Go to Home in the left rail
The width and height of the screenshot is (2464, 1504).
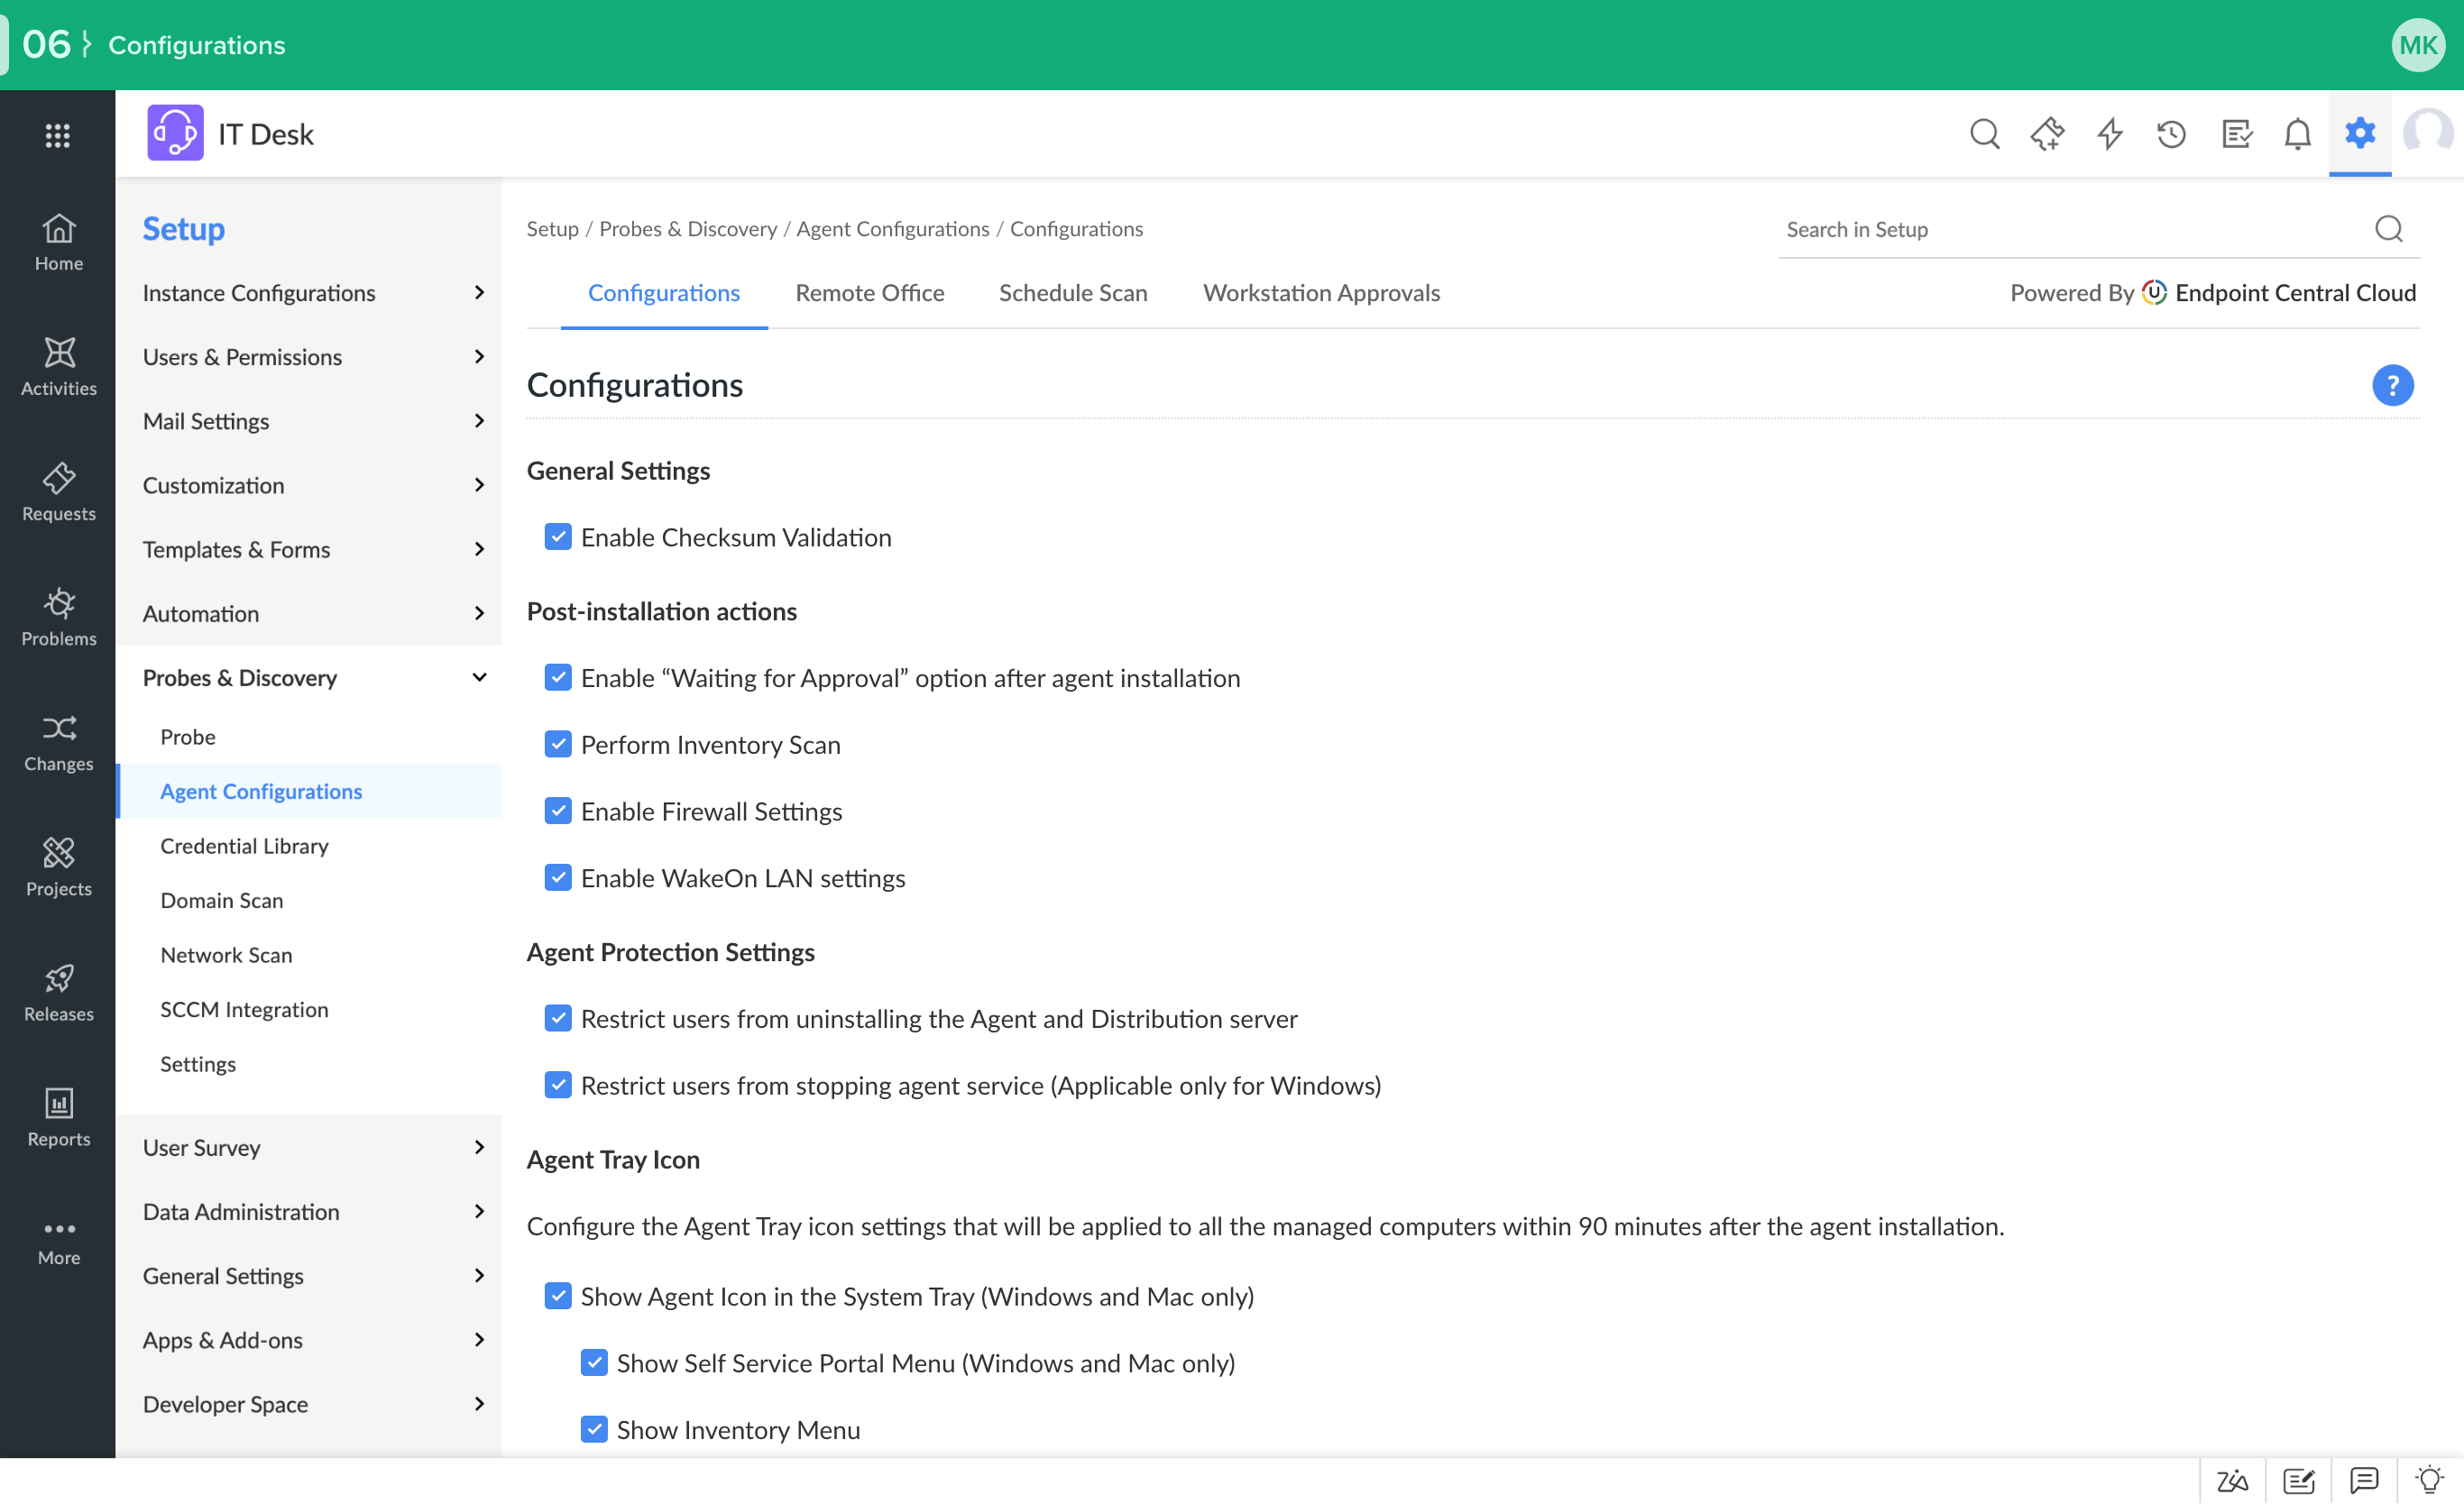click(x=58, y=242)
